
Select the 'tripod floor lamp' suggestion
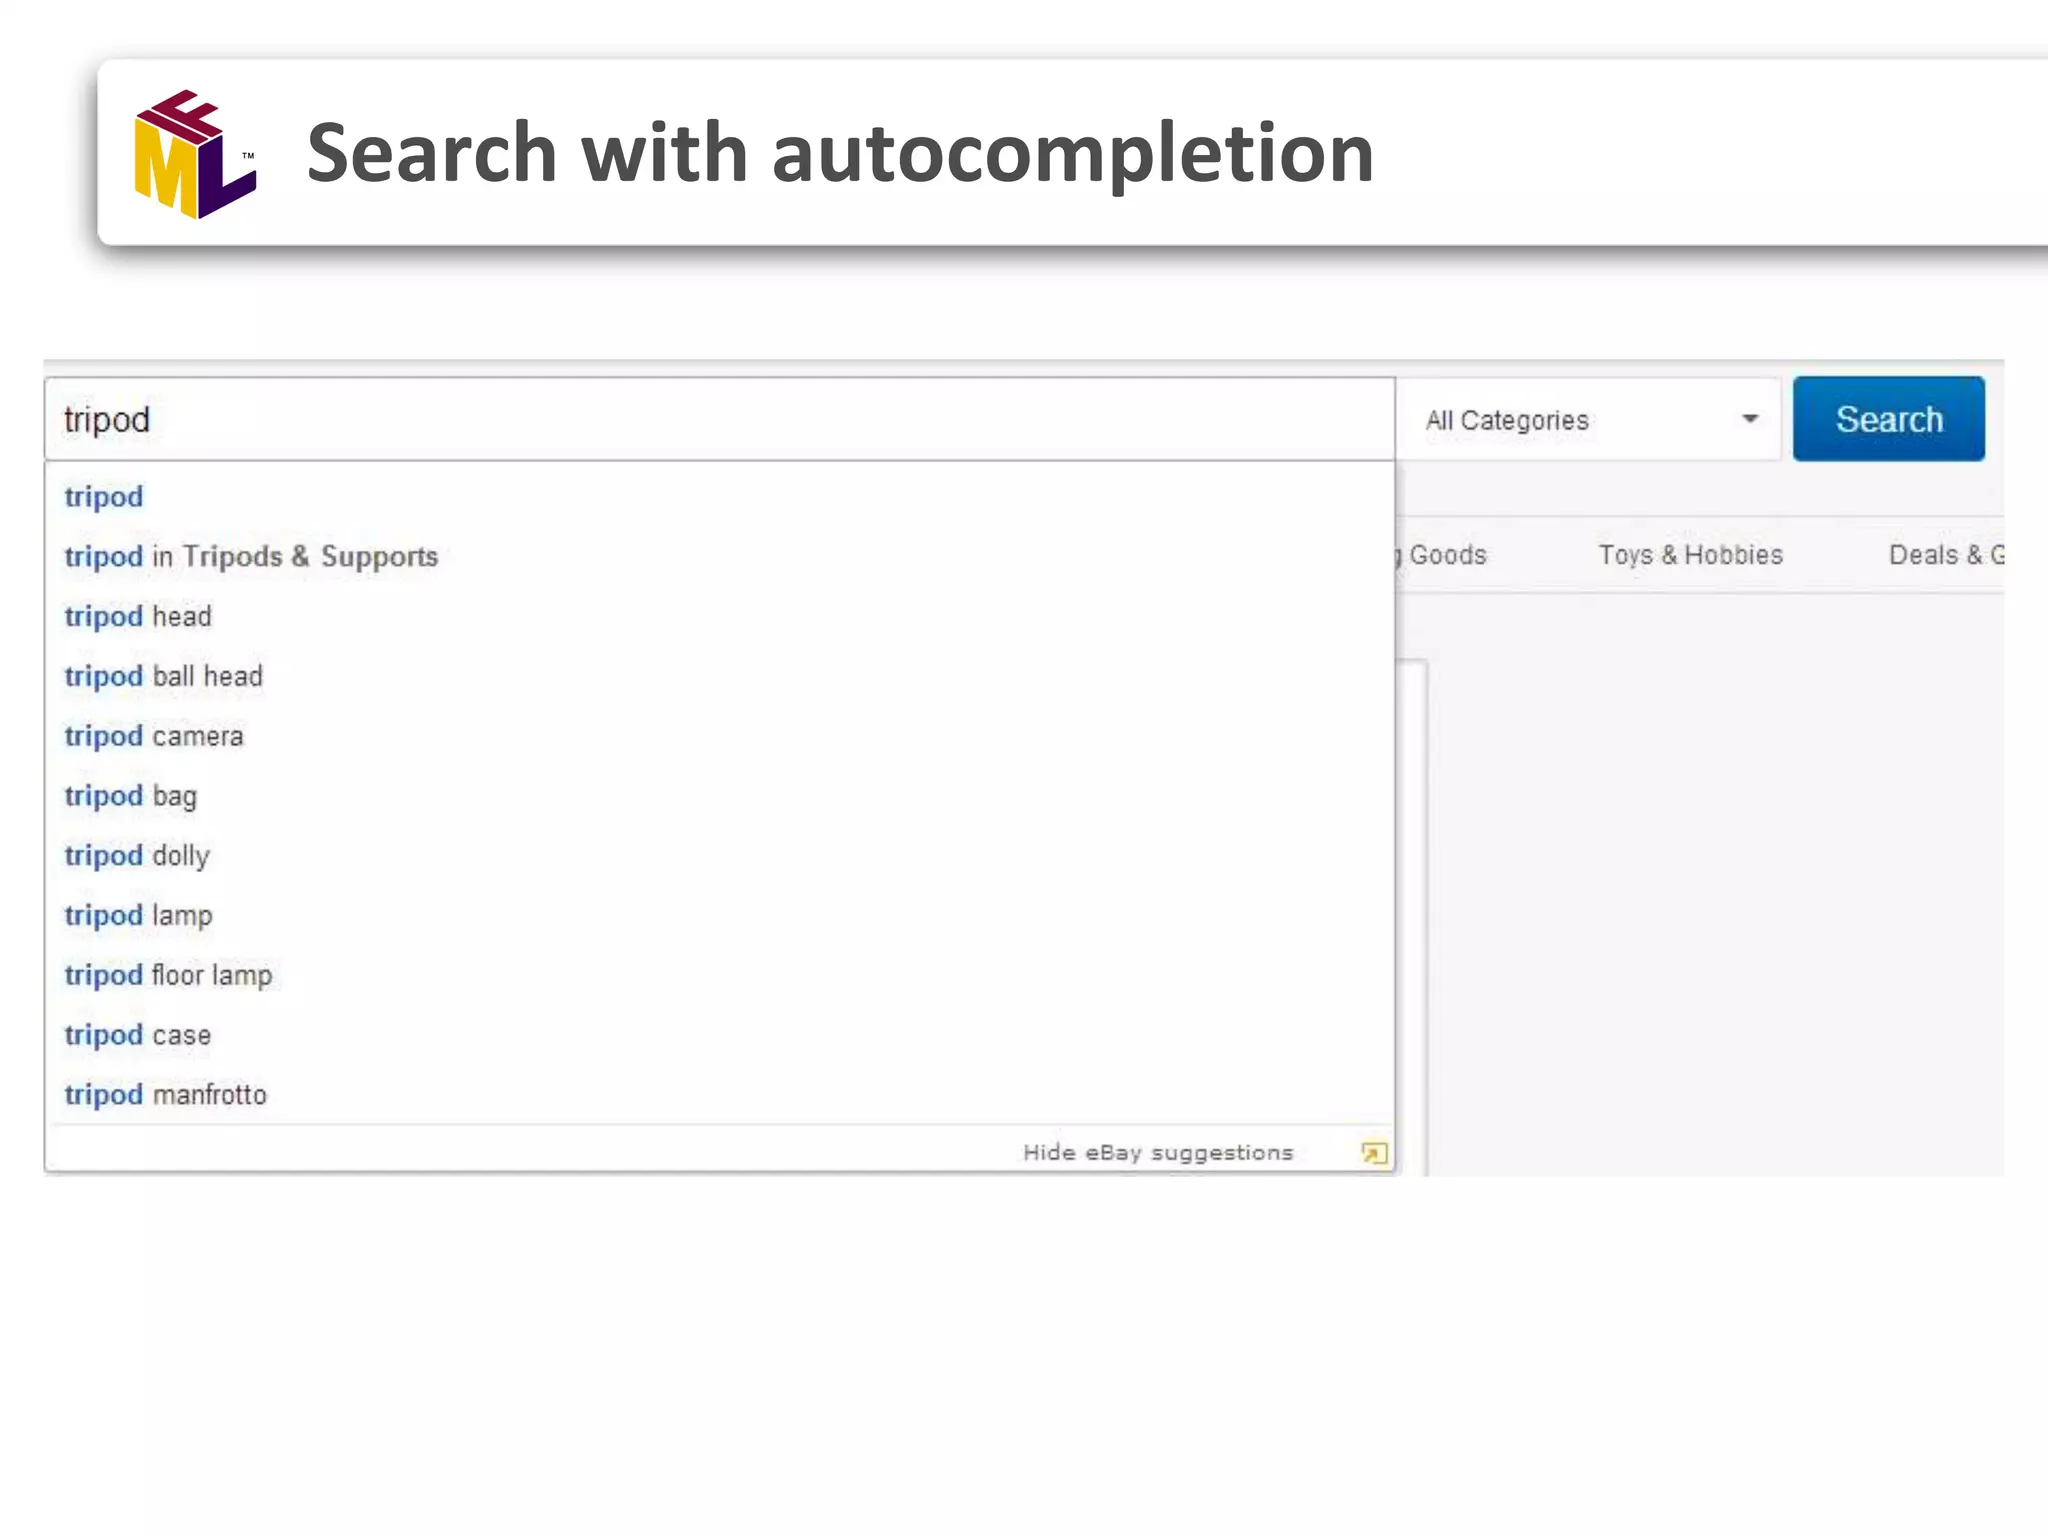click(x=168, y=976)
